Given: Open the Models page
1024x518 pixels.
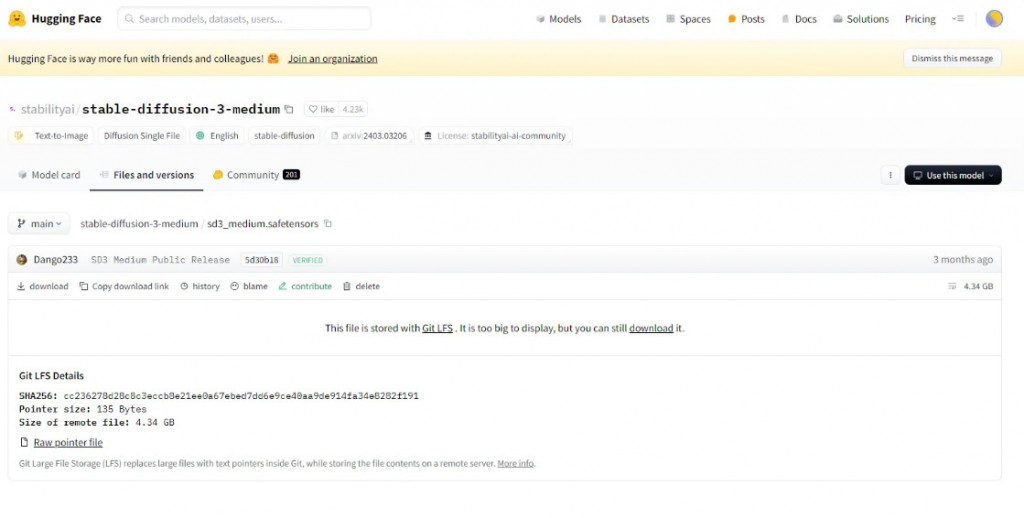Looking at the screenshot, I should coord(558,19).
